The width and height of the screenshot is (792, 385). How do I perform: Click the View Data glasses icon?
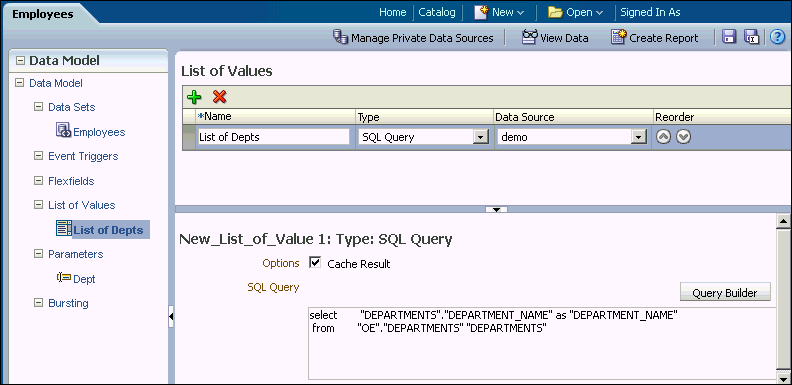(530, 37)
